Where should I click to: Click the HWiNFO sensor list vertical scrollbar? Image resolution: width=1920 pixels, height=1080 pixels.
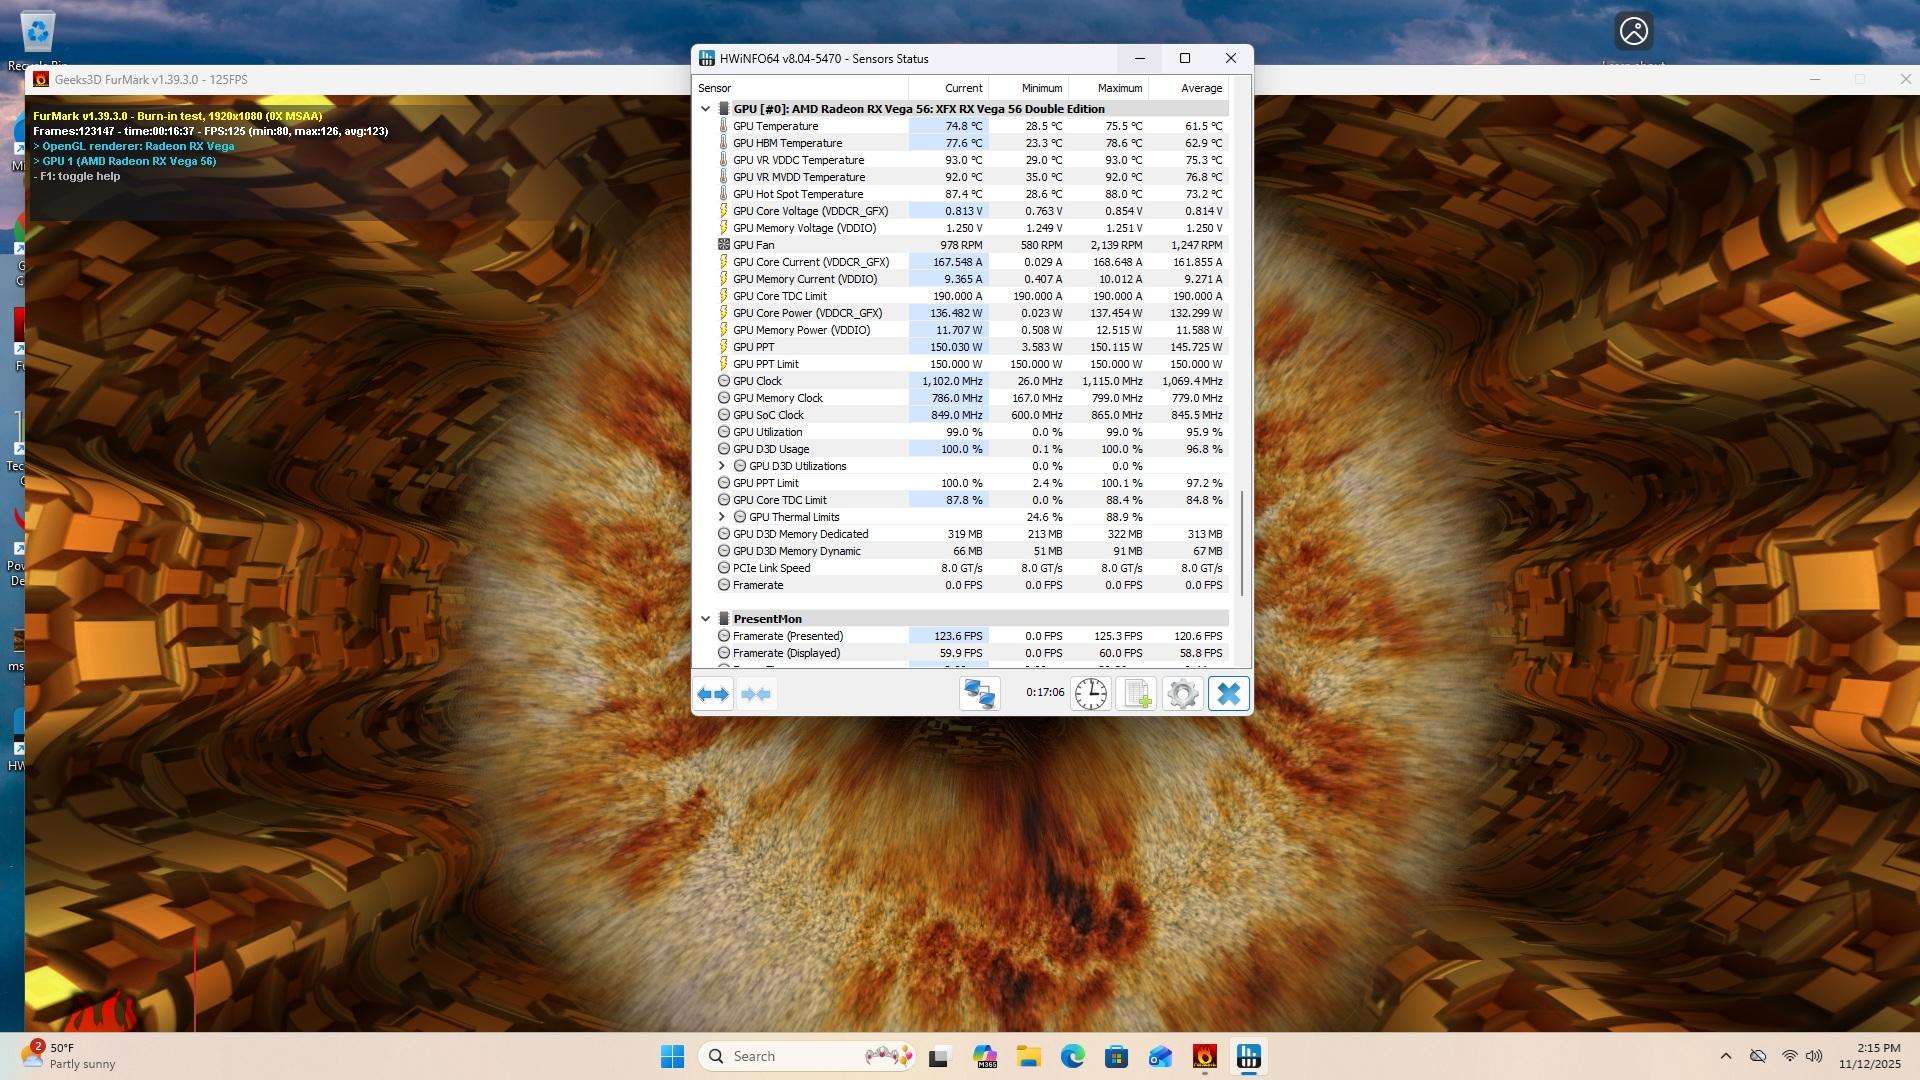click(x=1242, y=543)
